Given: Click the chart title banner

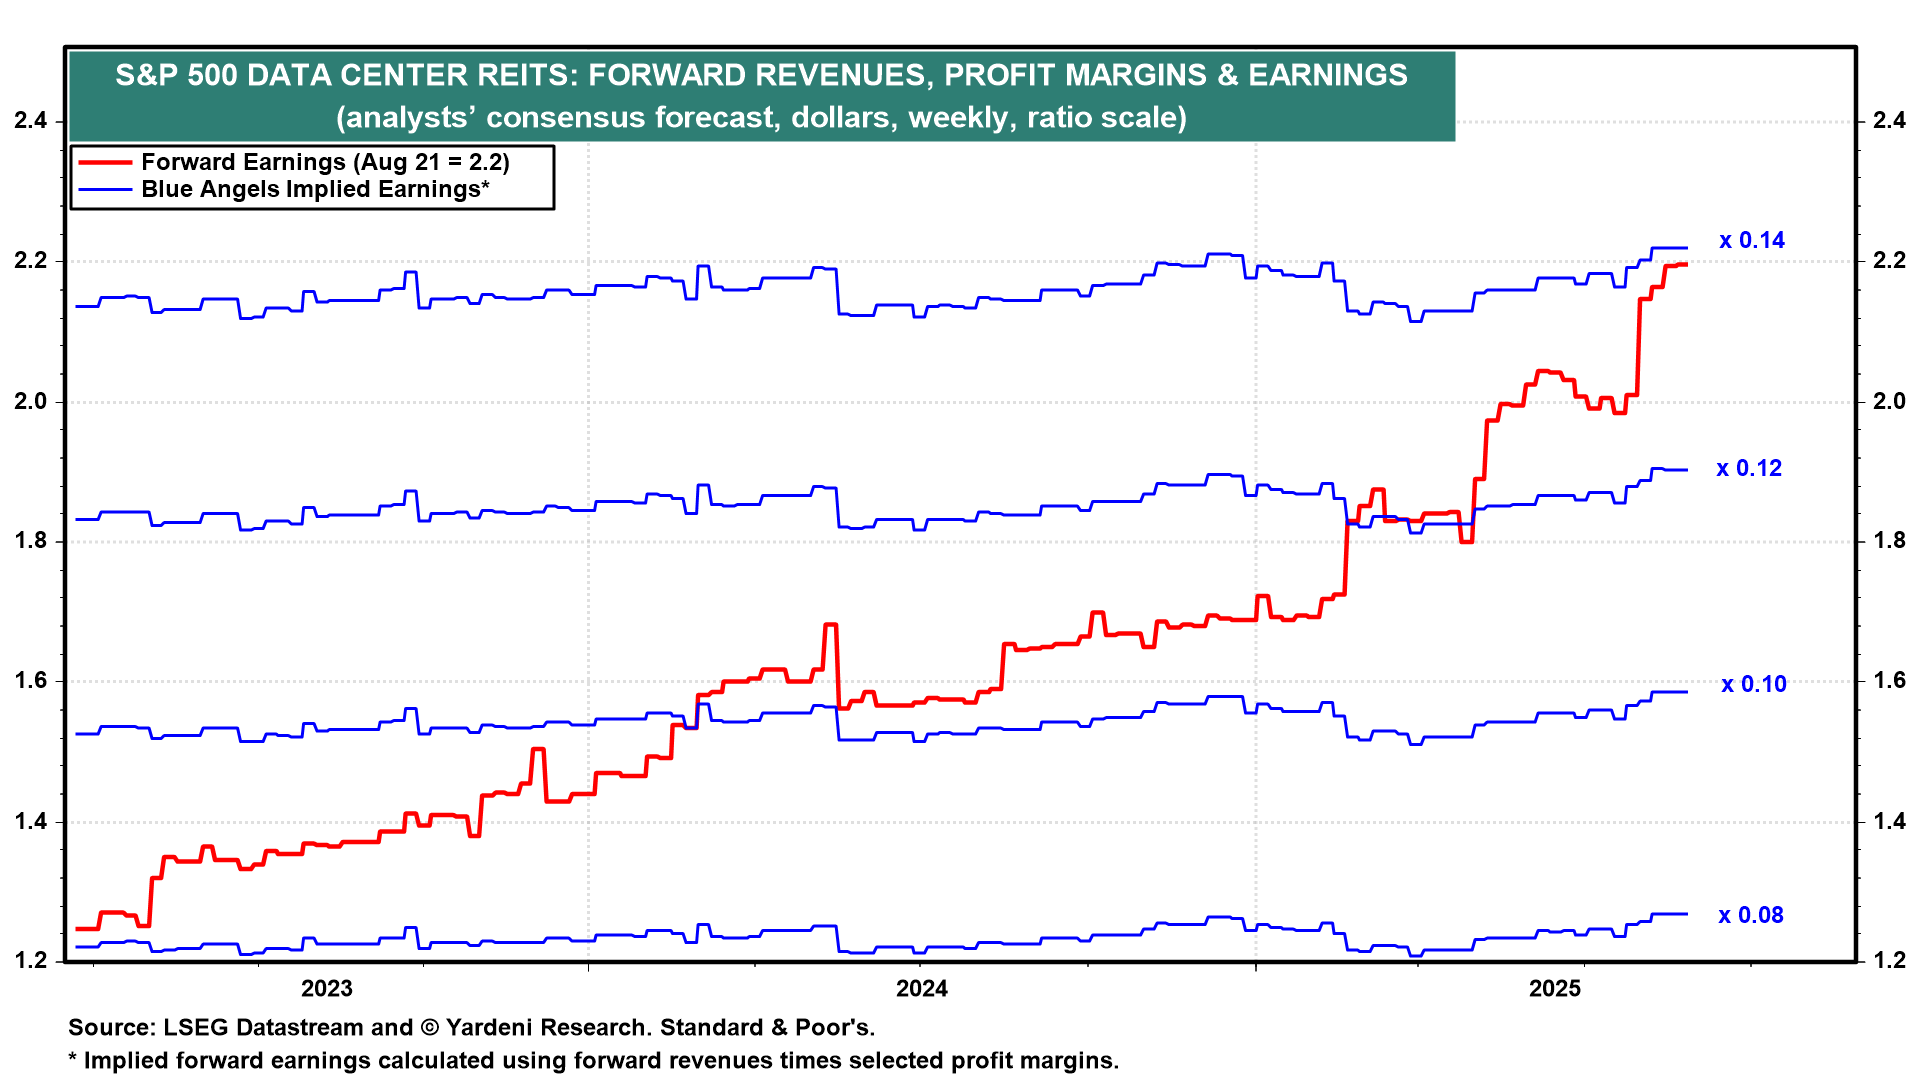Looking at the screenshot, I should pyautogui.click(x=761, y=75).
